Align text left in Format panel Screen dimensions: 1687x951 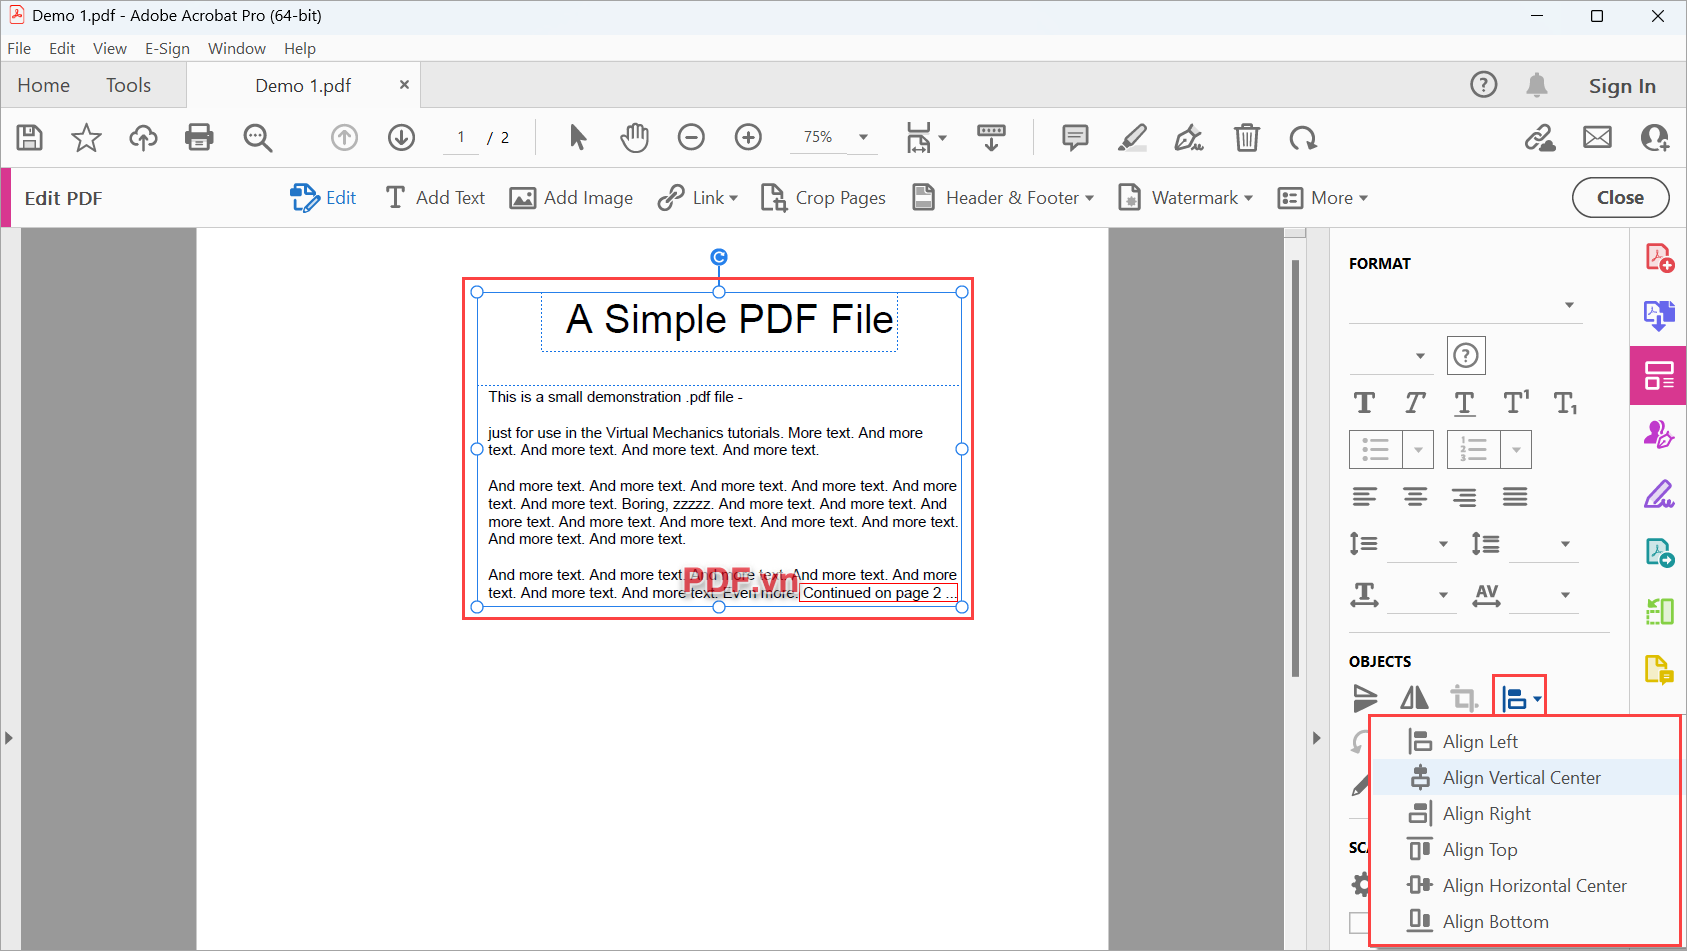(x=1364, y=496)
